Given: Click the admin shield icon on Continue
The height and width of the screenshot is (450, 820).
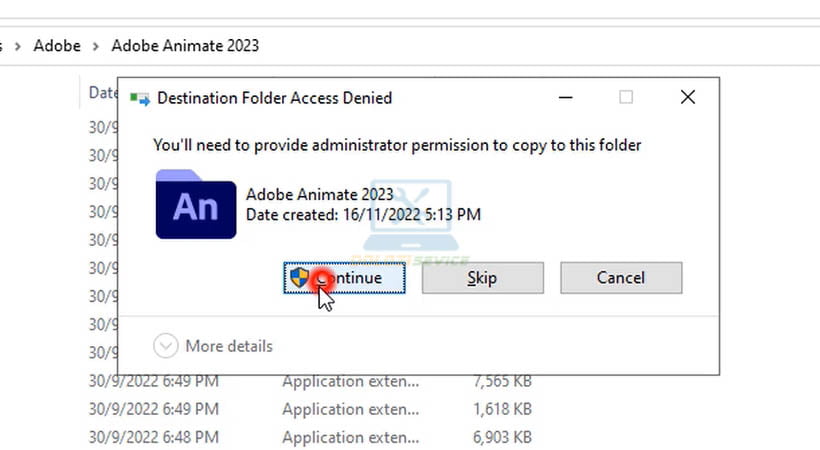Looking at the screenshot, I should click(x=299, y=277).
